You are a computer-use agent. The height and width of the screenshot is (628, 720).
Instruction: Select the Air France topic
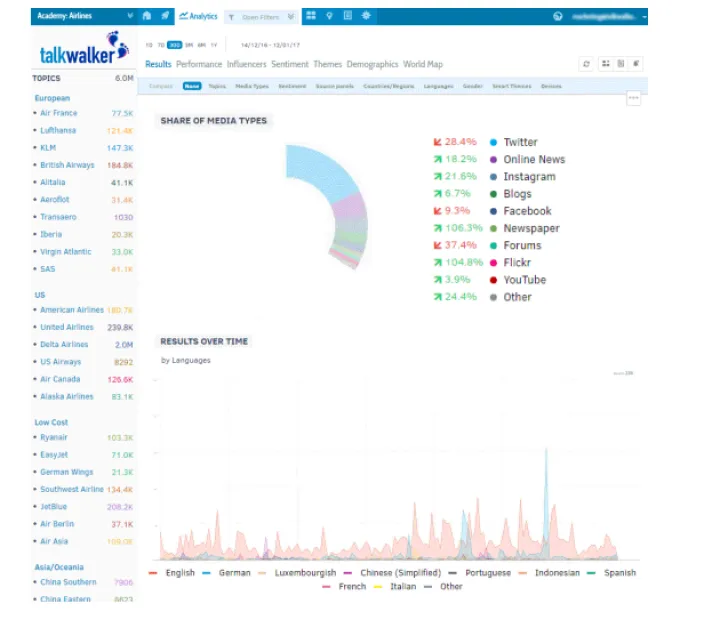pyautogui.click(x=59, y=113)
